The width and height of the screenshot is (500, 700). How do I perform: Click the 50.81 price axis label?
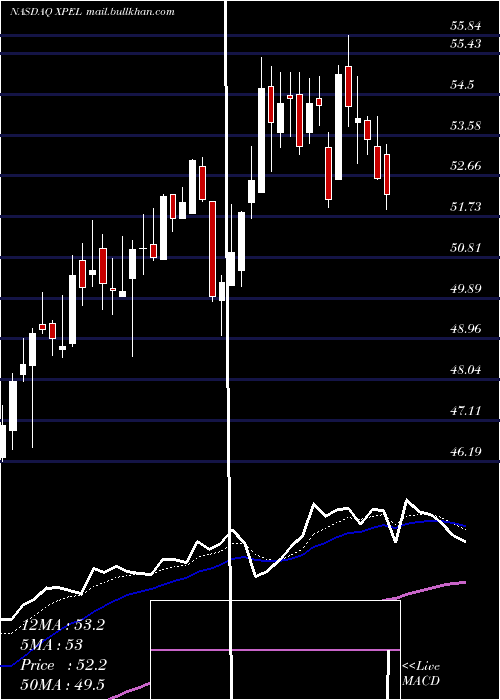(x=466, y=247)
